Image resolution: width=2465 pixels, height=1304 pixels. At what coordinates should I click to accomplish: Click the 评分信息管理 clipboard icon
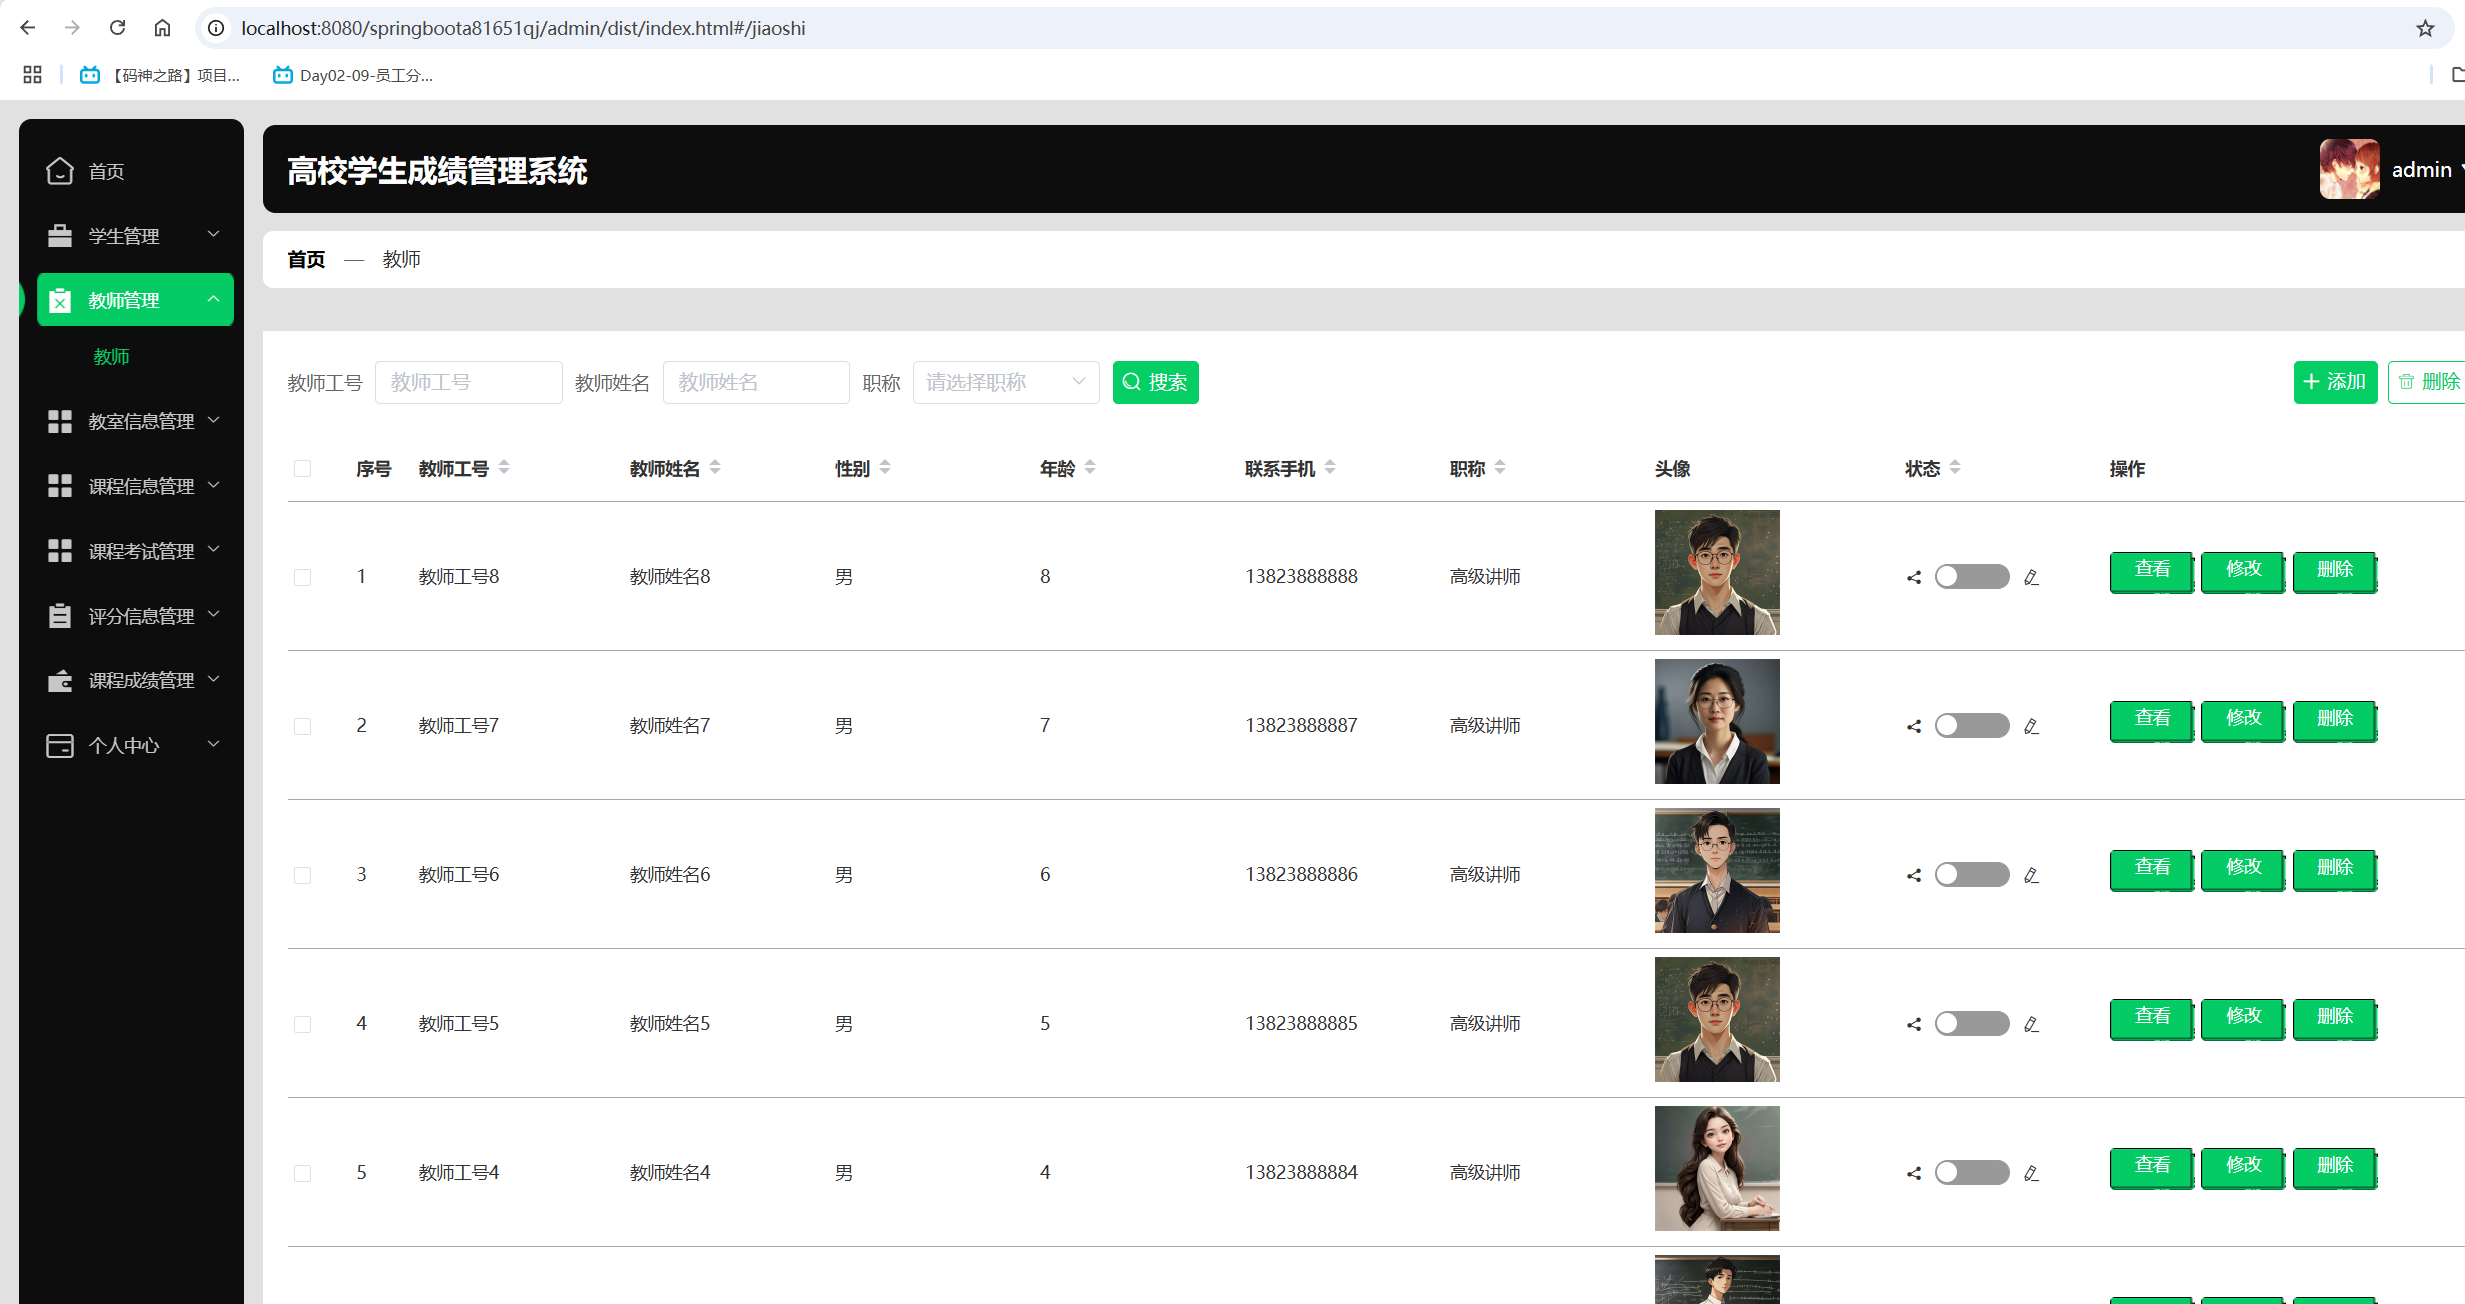(x=60, y=616)
